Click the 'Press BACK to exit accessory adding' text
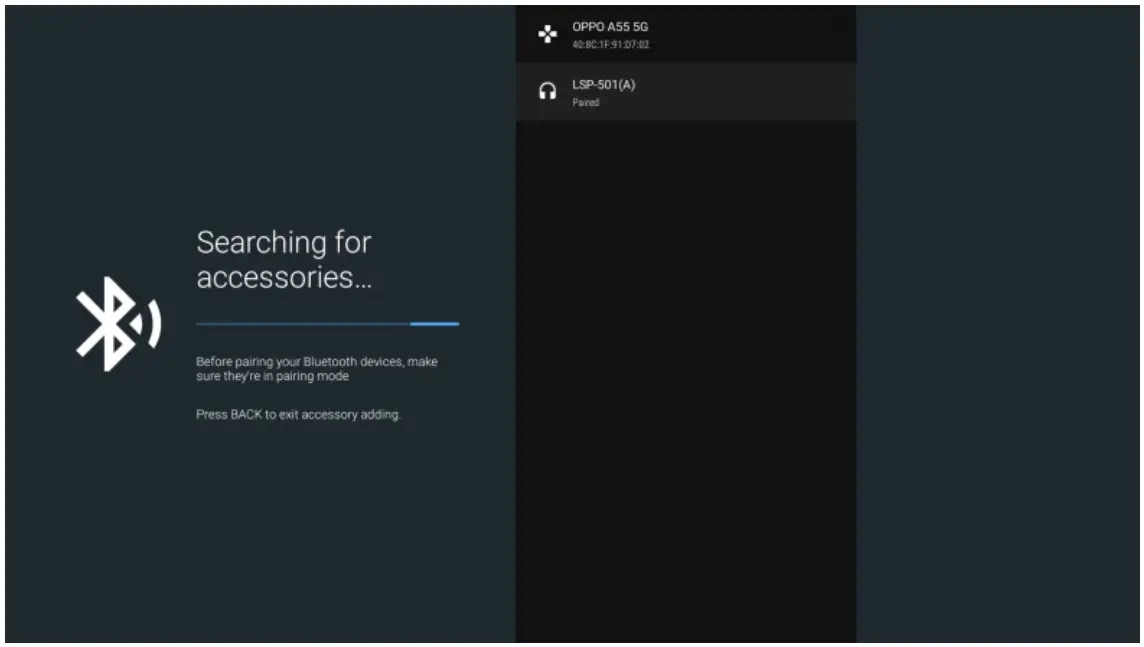 click(x=298, y=414)
